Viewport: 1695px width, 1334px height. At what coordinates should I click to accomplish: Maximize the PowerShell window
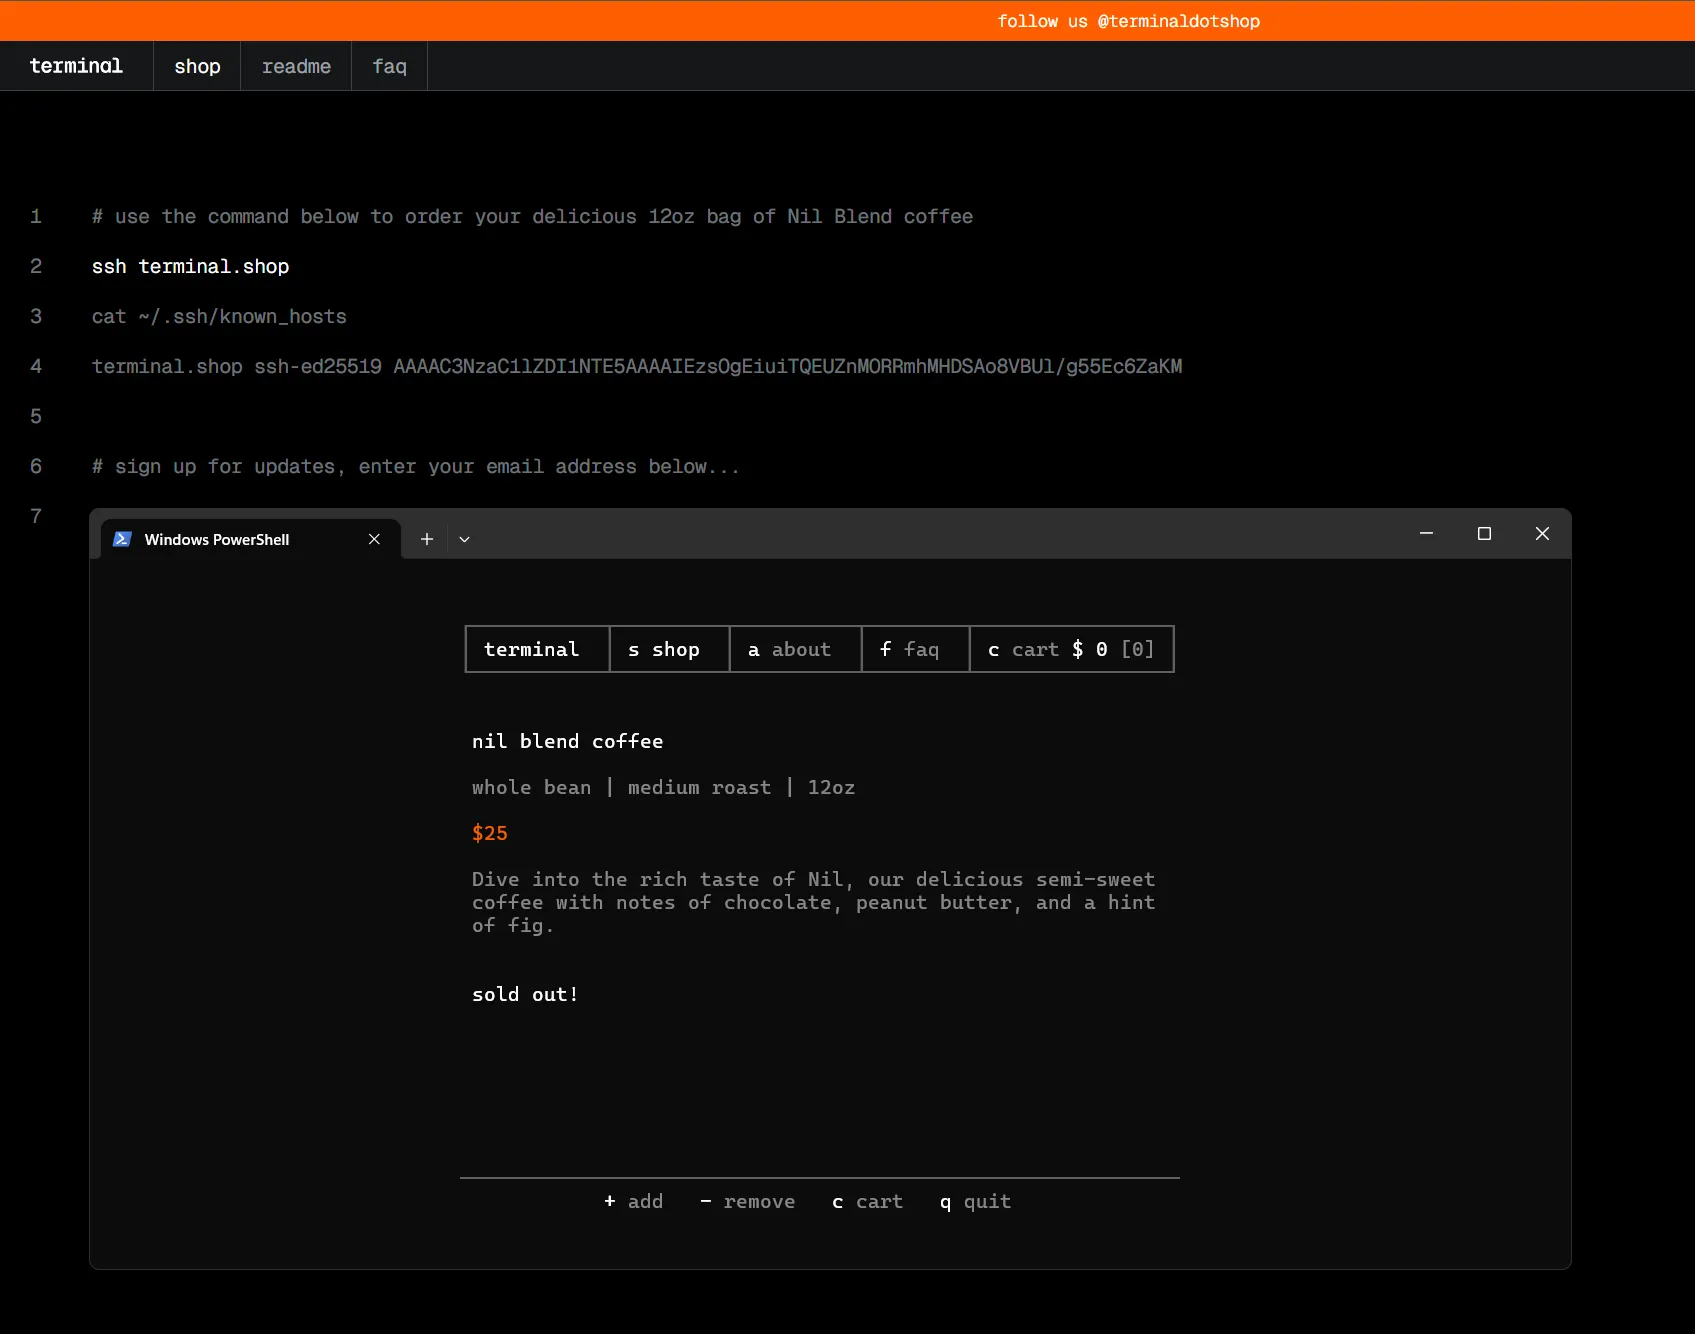pos(1484,534)
